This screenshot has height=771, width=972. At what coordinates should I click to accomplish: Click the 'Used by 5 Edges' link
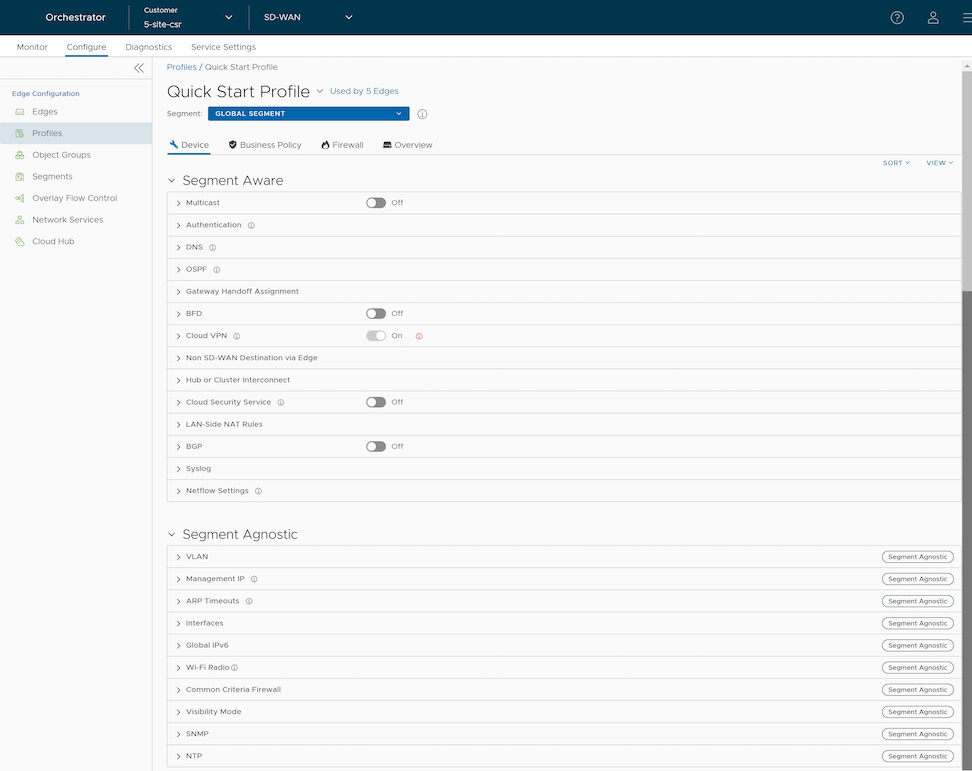click(x=364, y=91)
